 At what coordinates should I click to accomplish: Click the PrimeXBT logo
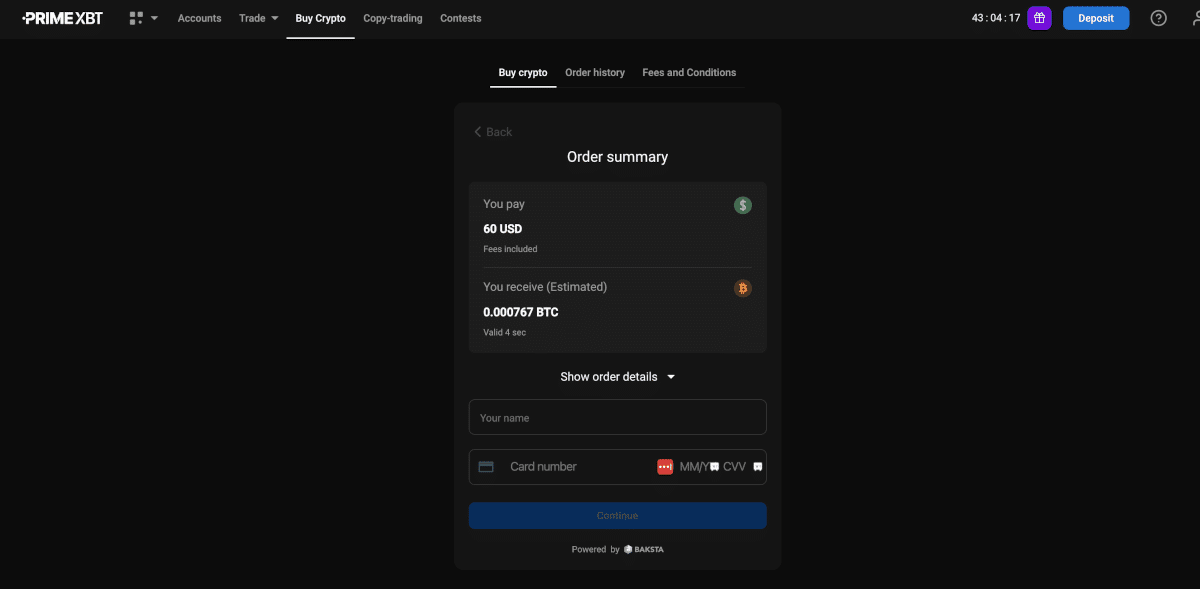click(x=62, y=18)
